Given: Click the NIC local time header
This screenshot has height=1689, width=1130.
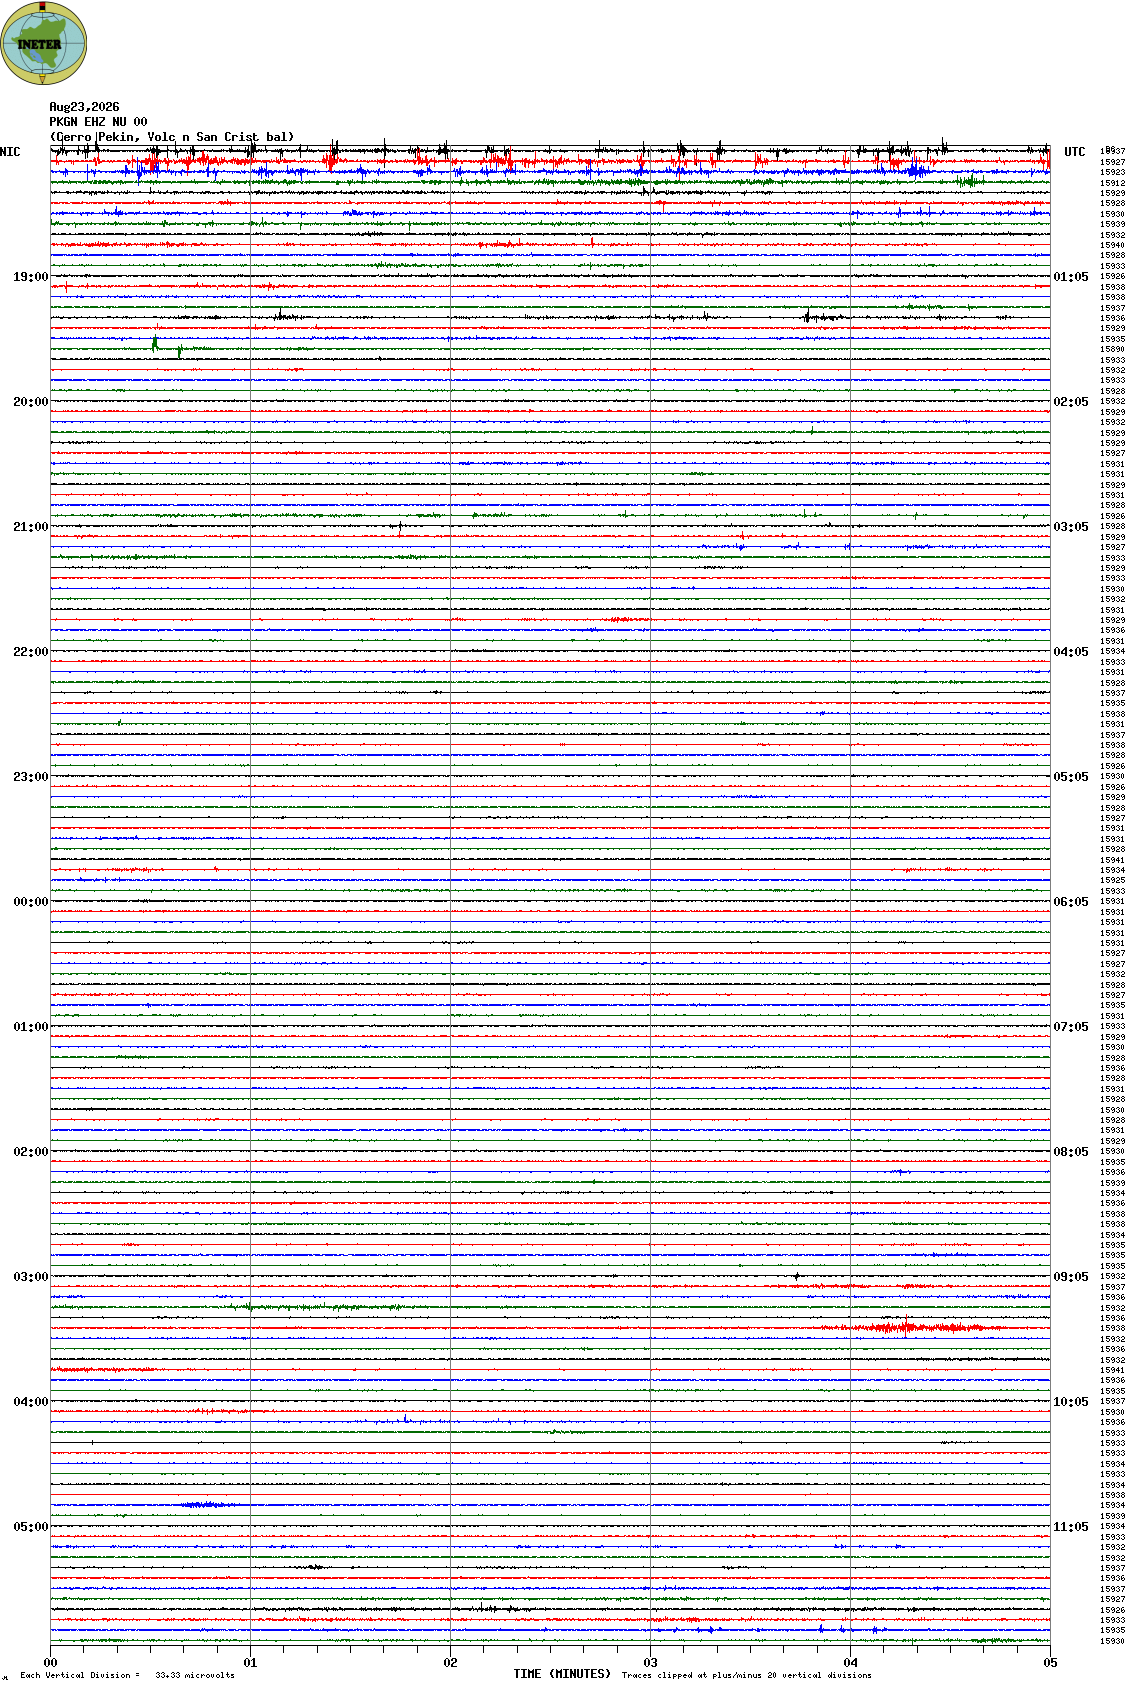Looking at the screenshot, I should (x=10, y=152).
